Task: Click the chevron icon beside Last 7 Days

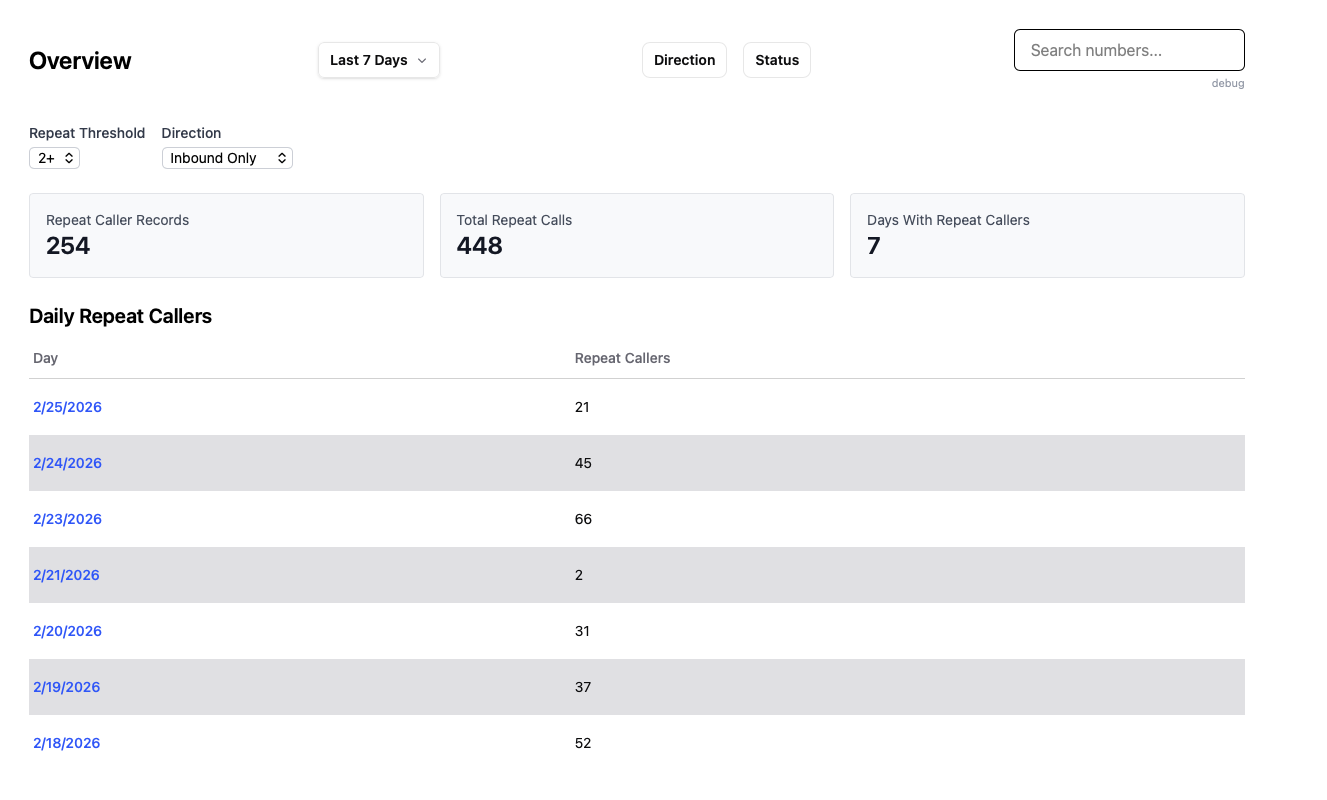Action: (422, 61)
